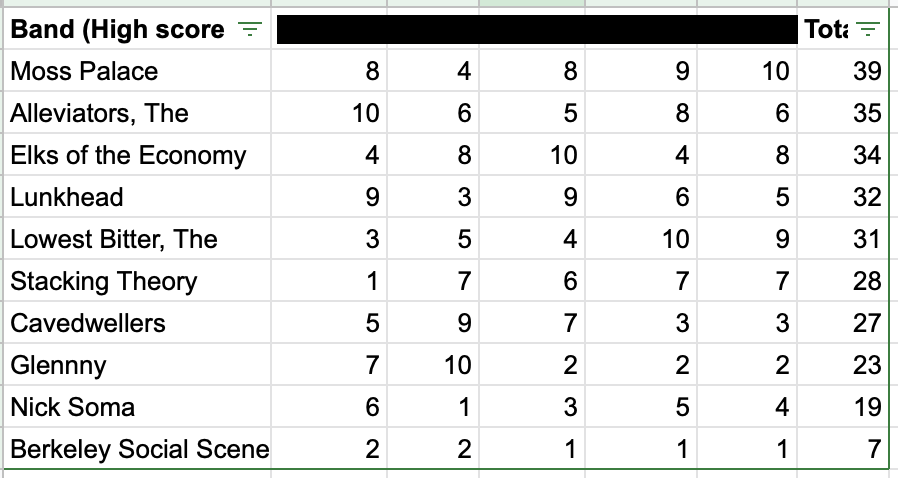The width and height of the screenshot is (898, 478).
Task: Click Moss Palace total value 39
Action: point(843,70)
